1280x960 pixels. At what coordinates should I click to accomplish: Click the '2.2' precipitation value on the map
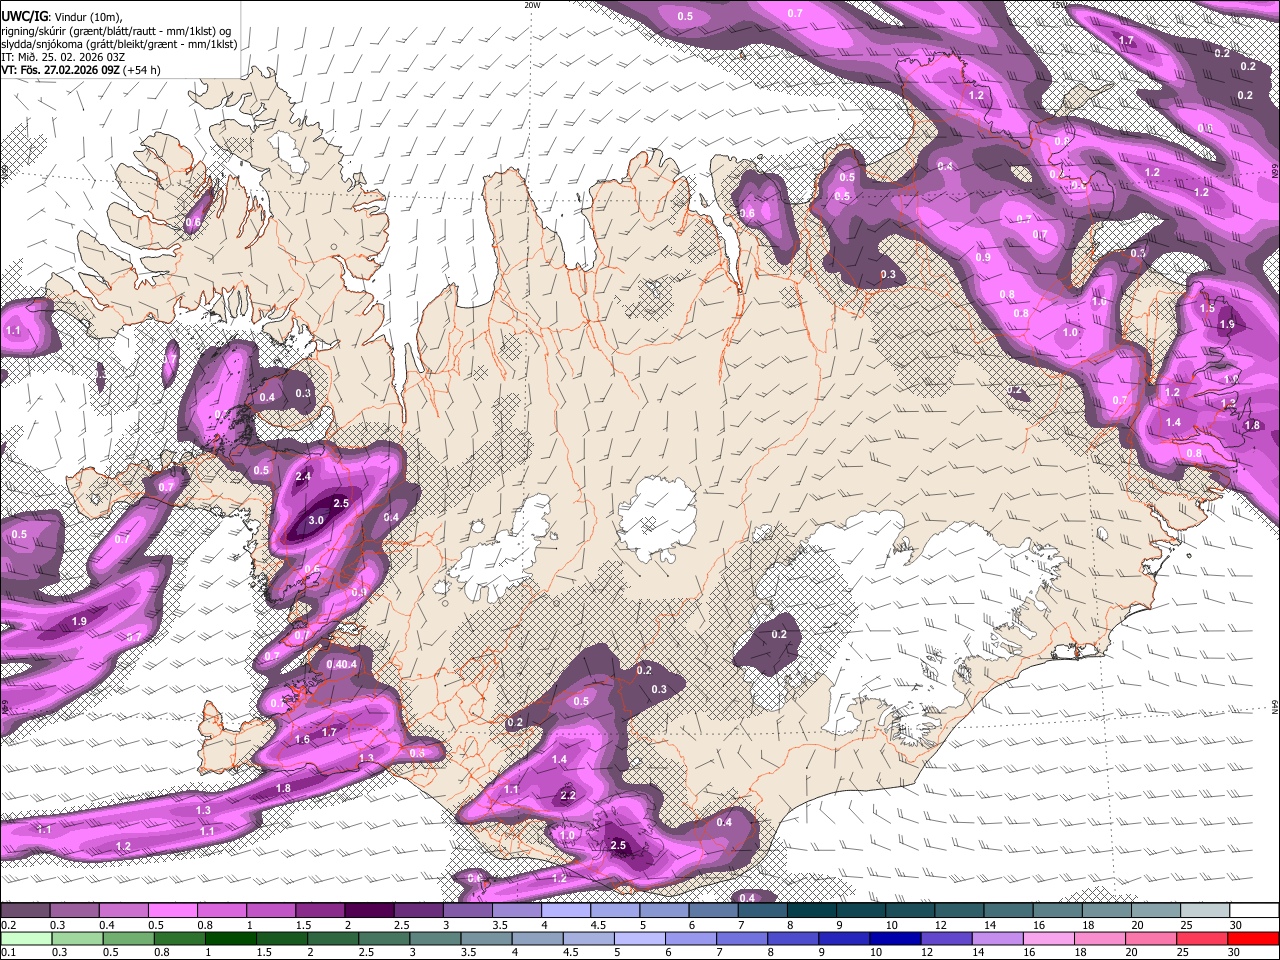pos(568,796)
